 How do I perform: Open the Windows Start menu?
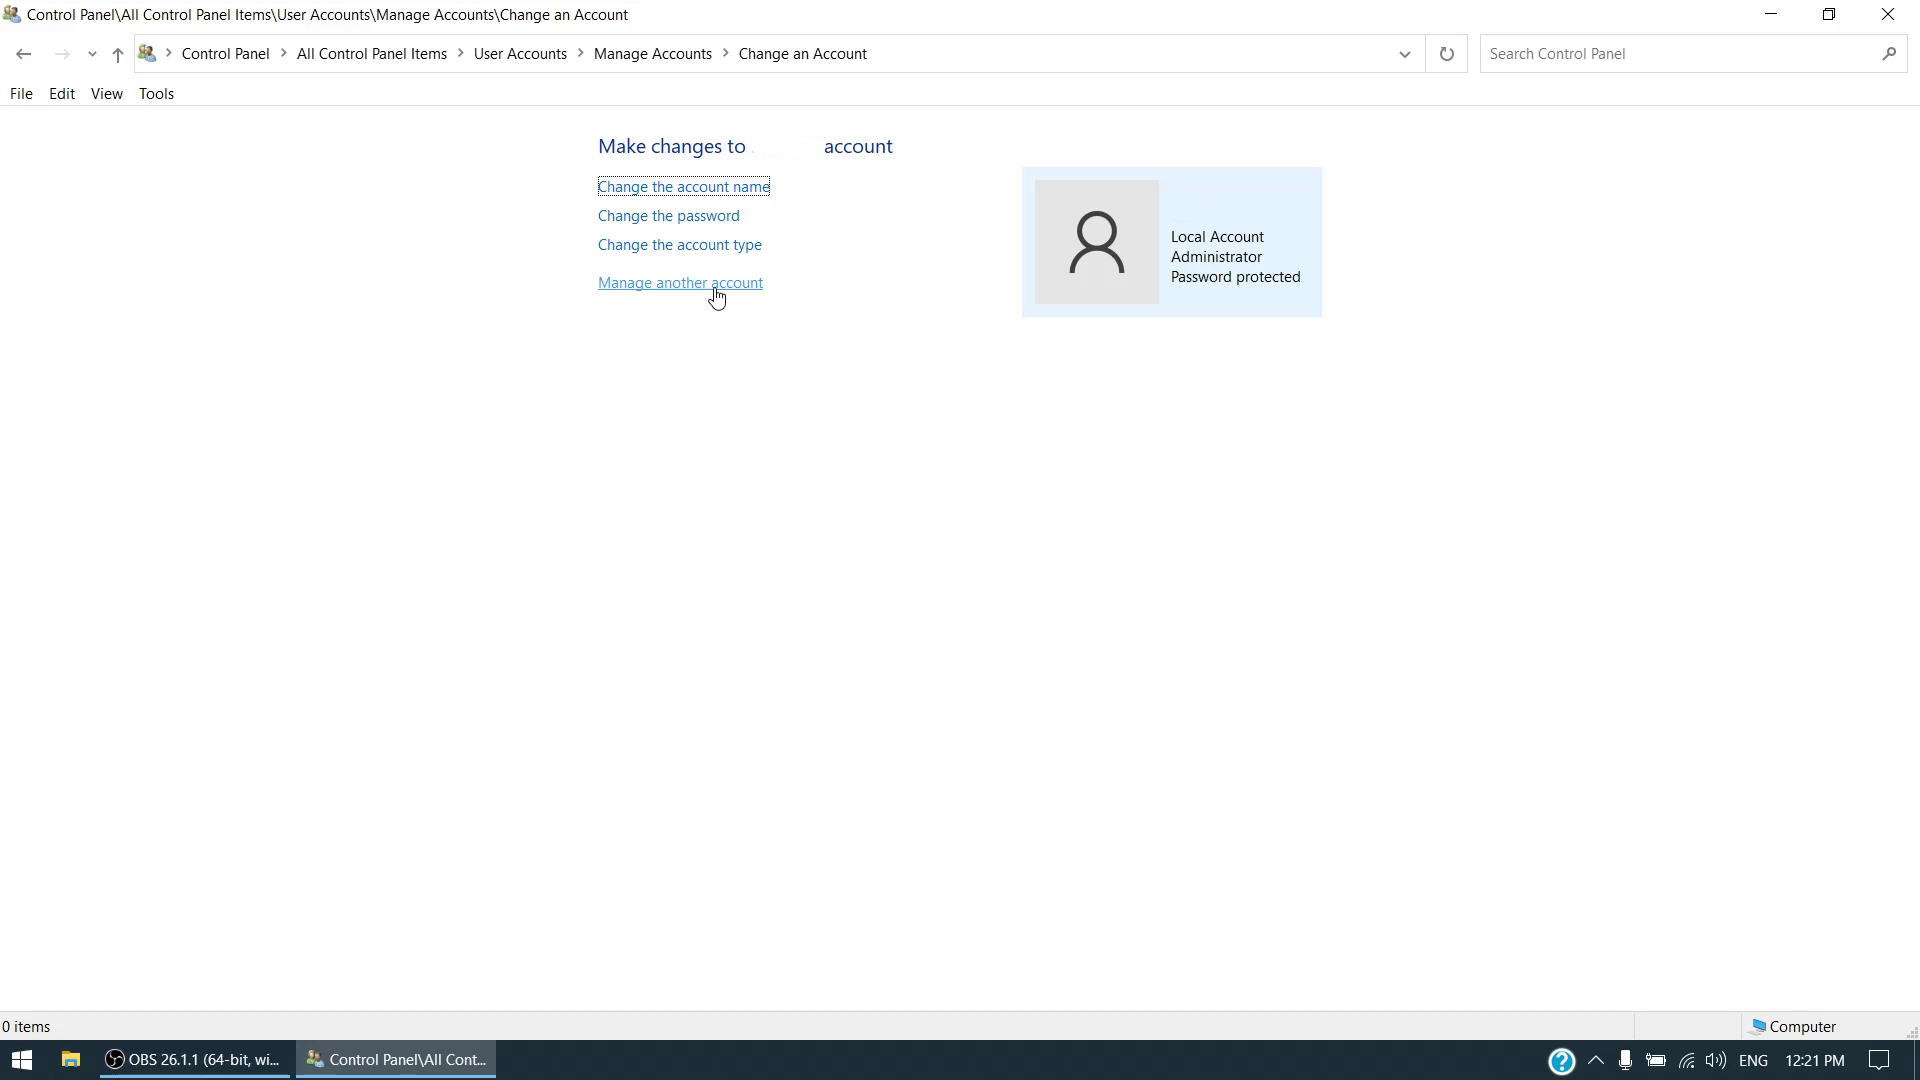coord(22,1060)
